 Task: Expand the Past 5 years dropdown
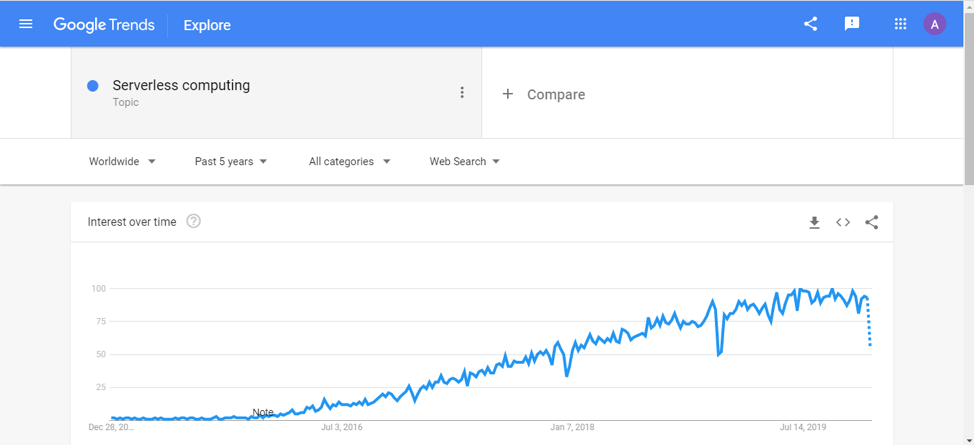point(231,162)
